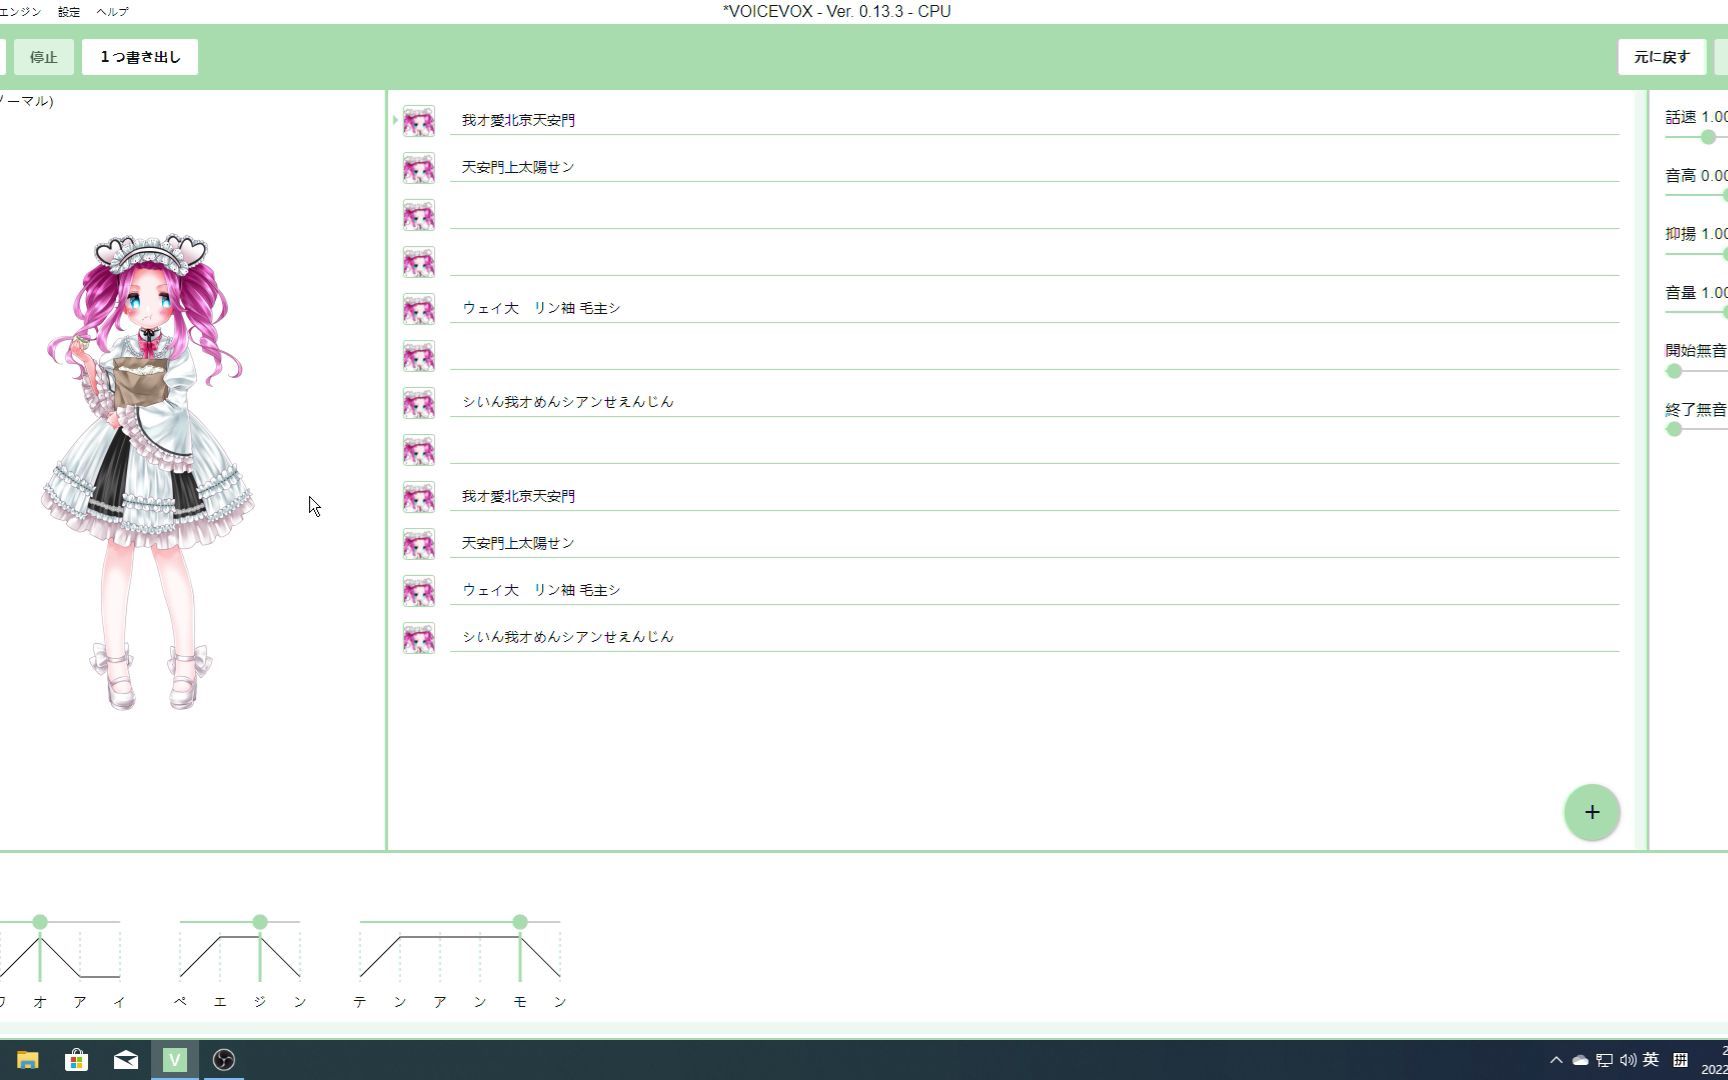1728x1080 pixels.
Task: Click the 音高 0.00 label
Action: [1696, 176]
